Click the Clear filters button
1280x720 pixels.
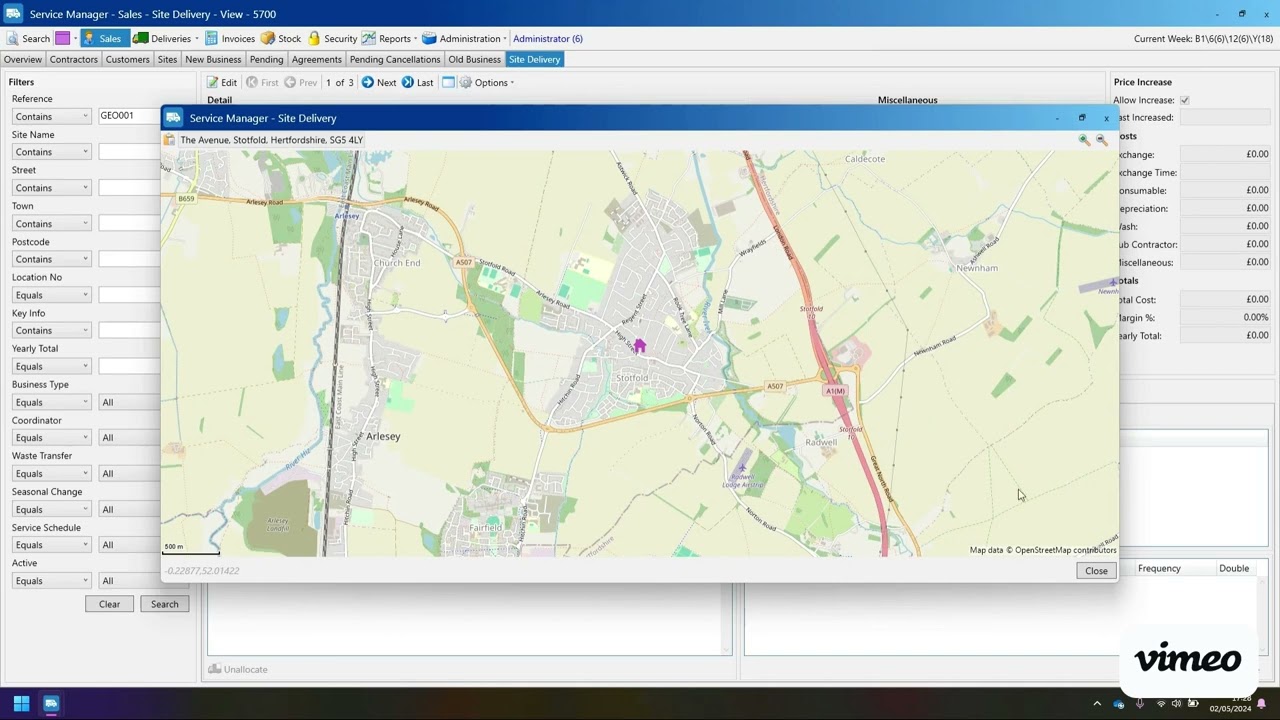110,604
